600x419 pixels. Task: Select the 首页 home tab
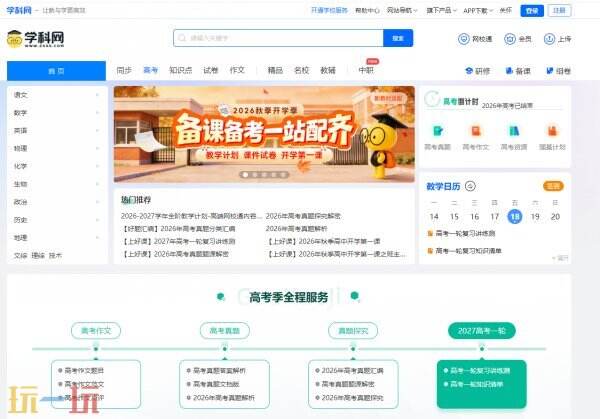(56, 71)
